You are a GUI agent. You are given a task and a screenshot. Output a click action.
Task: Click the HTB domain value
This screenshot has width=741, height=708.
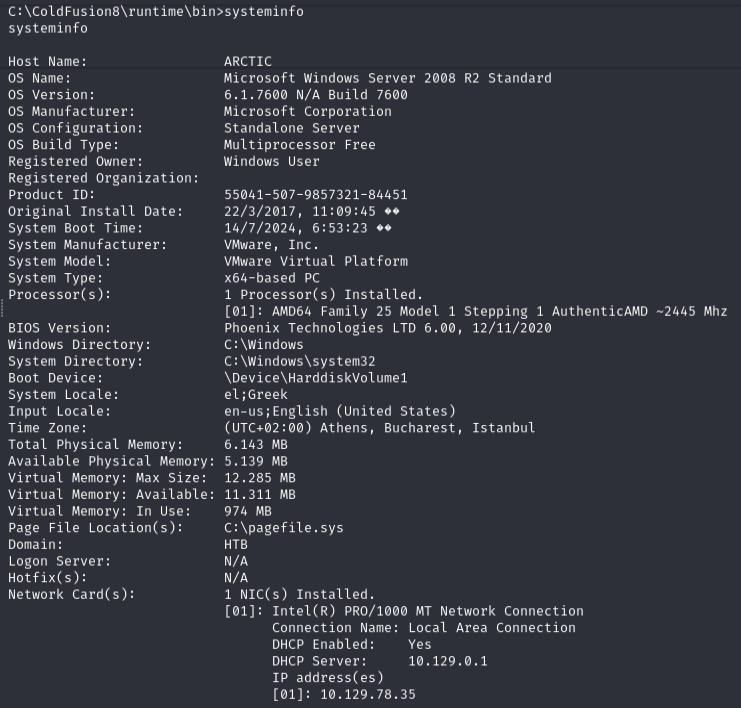pos(235,545)
